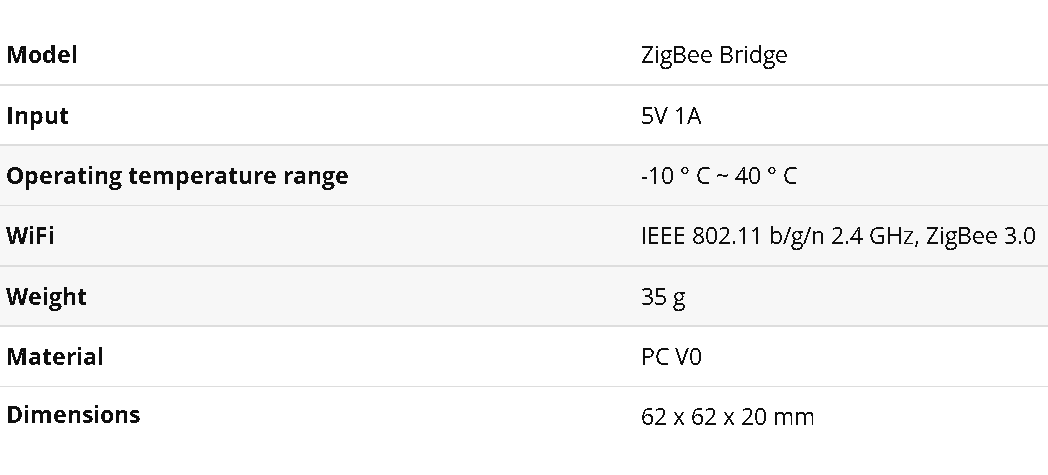This screenshot has height=475, width=1048.
Task: Click the Weight row label
Action: (46, 297)
